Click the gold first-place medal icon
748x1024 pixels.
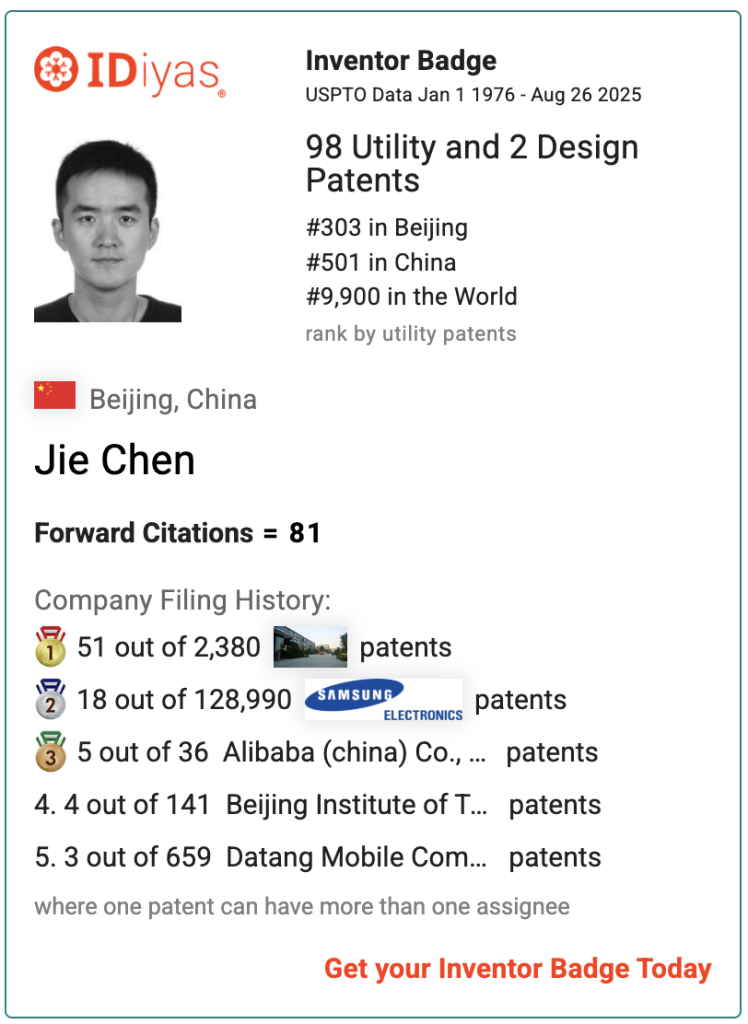click(50, 647)
